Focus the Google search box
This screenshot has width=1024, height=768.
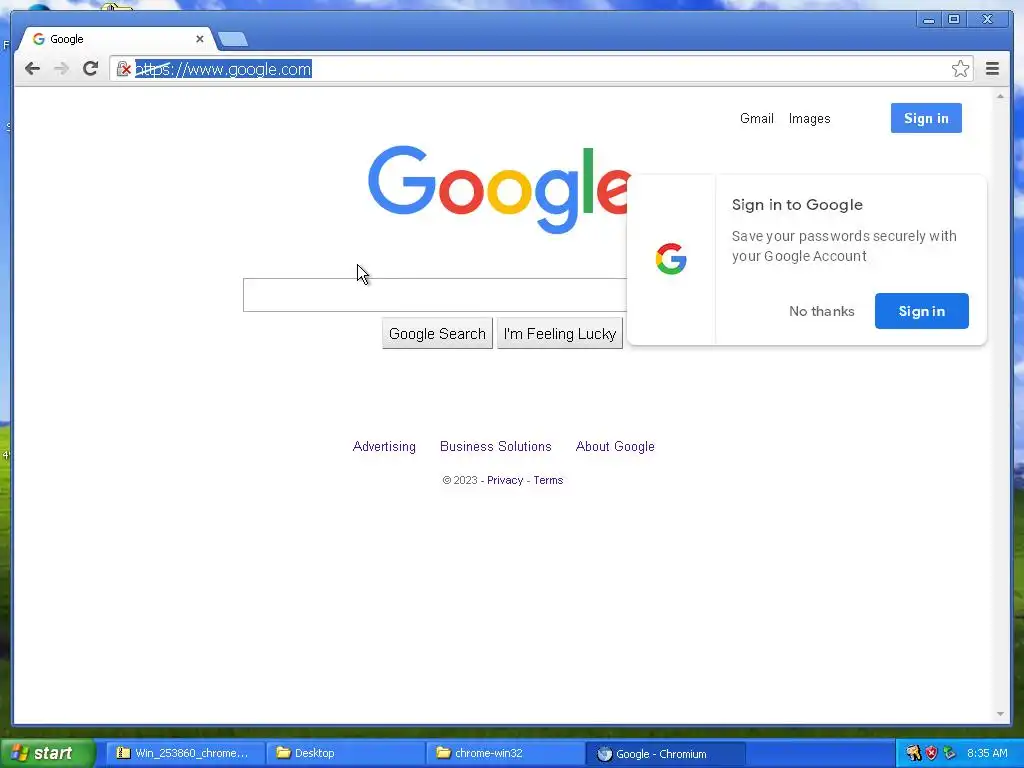pyautogui.click(x=435, y=295)
